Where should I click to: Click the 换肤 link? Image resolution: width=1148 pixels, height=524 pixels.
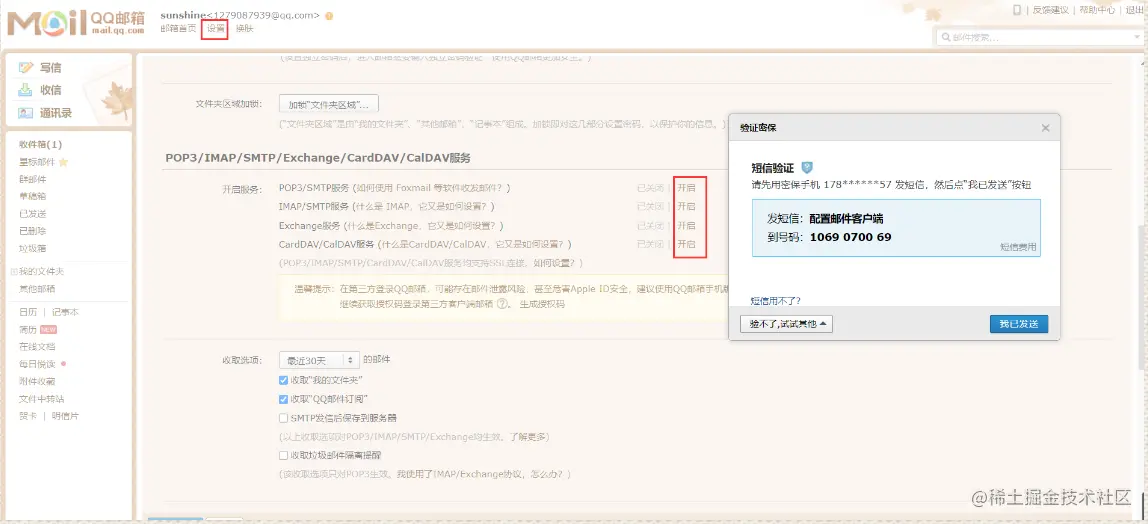click(x=245, y=29)
